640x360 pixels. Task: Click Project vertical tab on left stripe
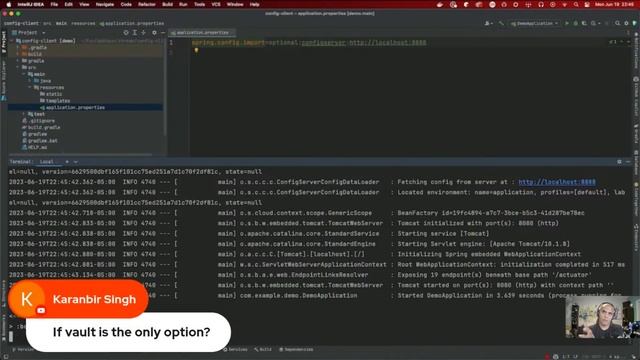coord(4,42)
